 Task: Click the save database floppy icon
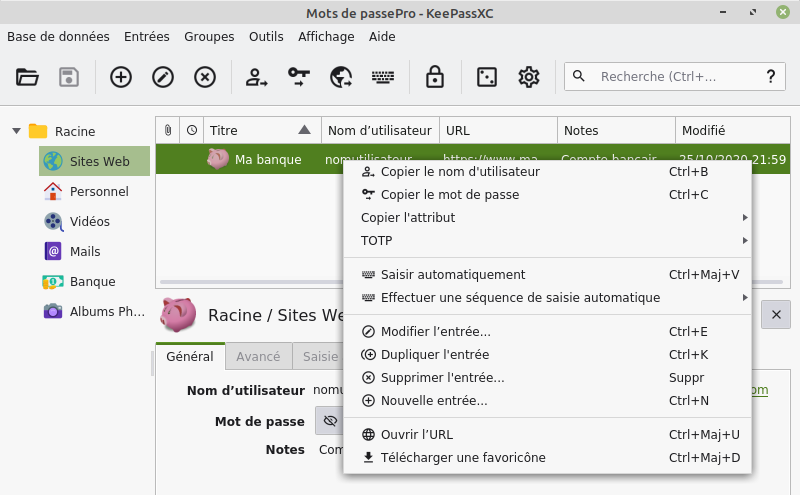tap(69, 77)
